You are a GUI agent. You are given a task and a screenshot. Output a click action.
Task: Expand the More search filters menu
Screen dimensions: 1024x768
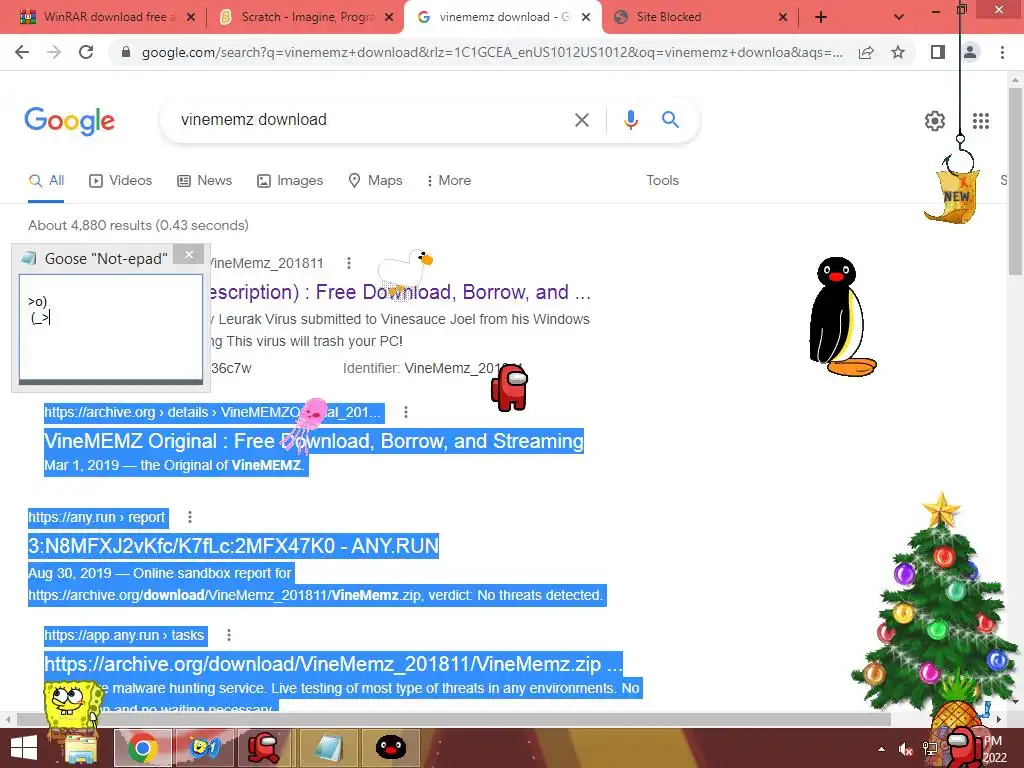point(448,181)
